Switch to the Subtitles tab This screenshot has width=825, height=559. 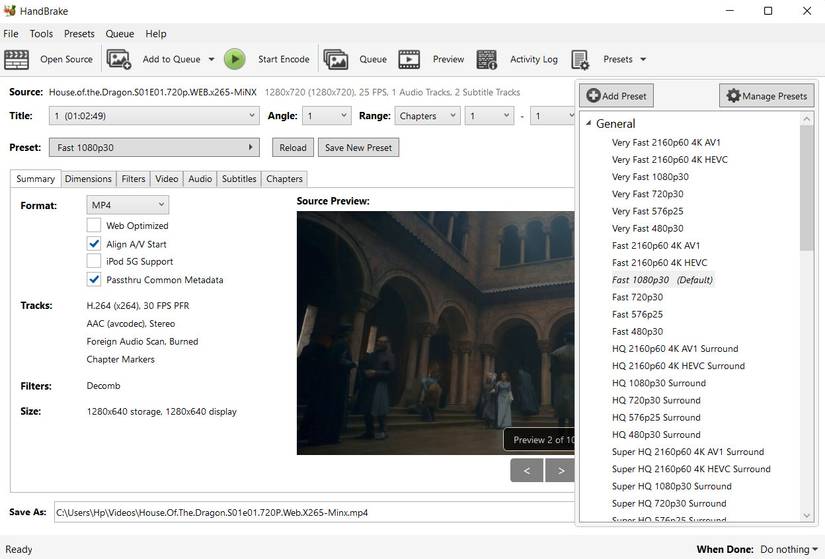[x=239, y=179]
